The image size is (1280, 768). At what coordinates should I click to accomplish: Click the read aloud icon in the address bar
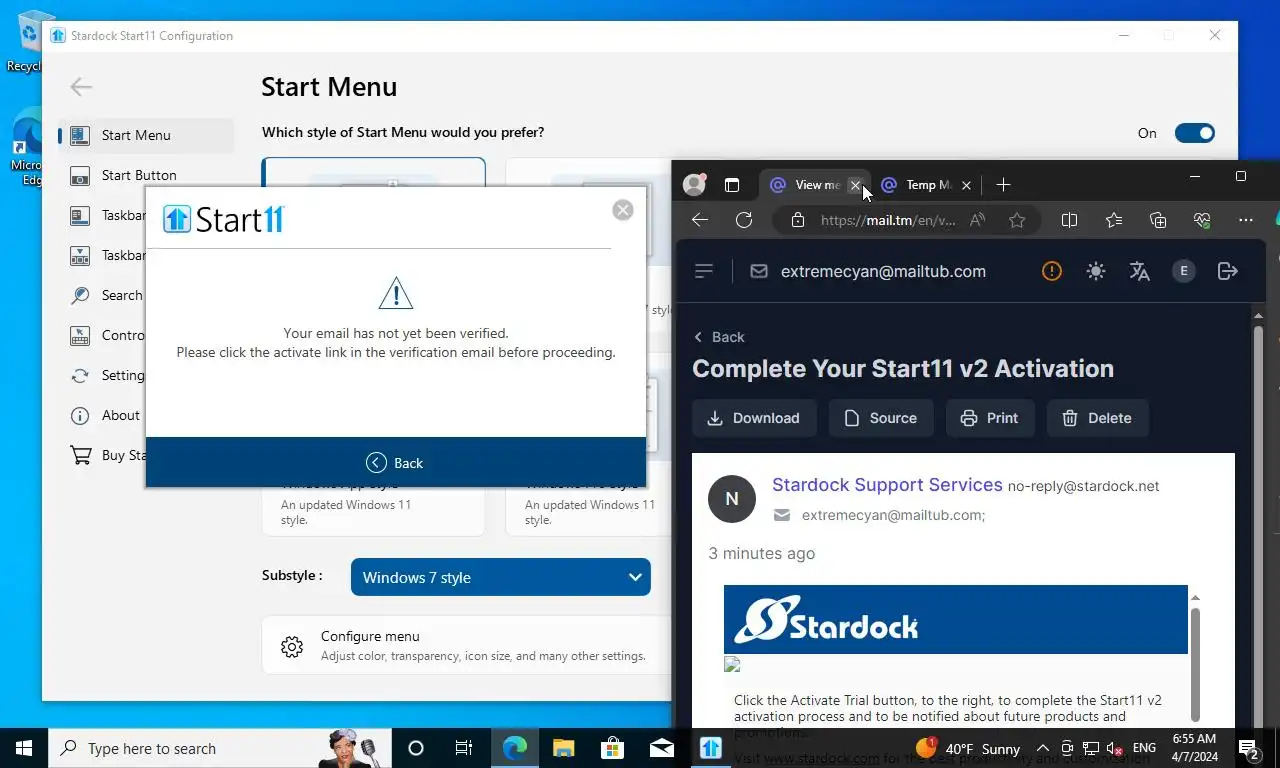(x=977, y=220)
